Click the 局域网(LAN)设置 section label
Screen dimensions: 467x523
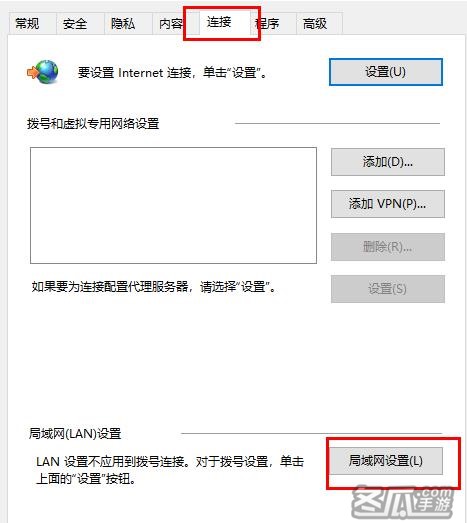coord(75,434)
